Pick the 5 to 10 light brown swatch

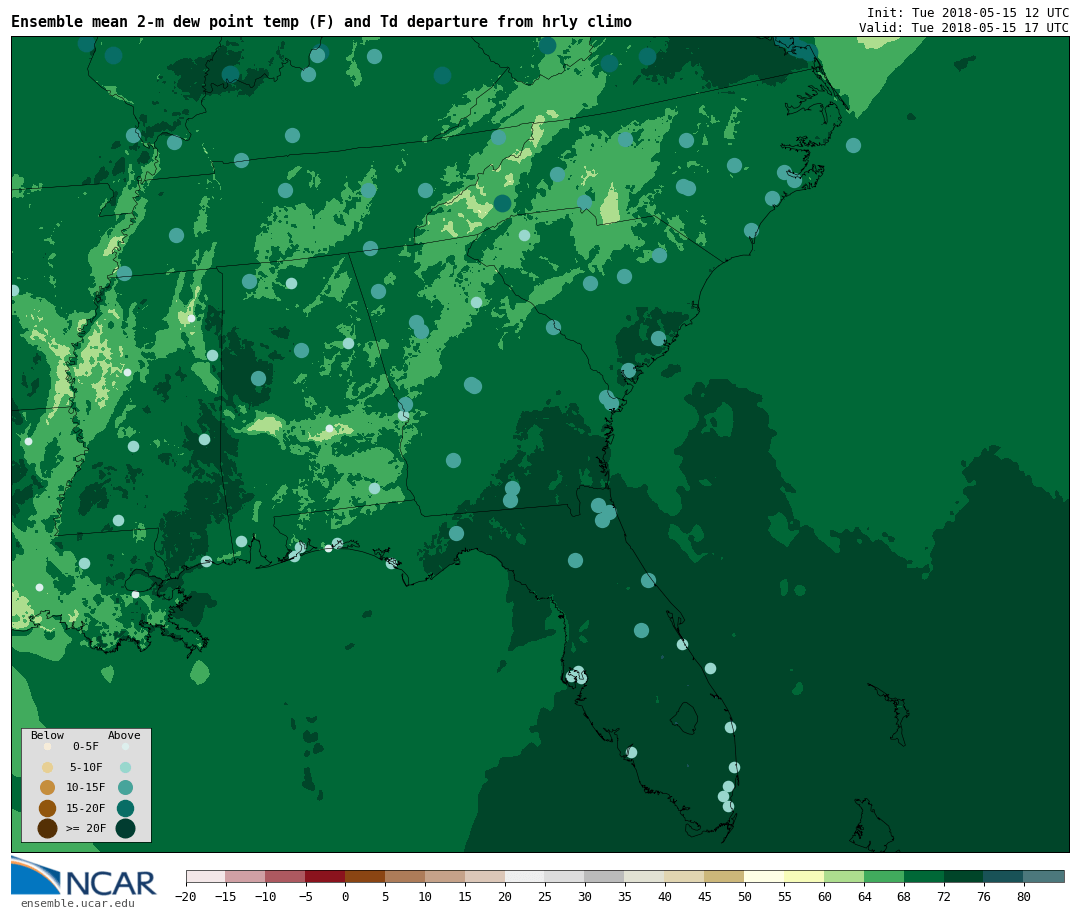(x=406, y=876)
